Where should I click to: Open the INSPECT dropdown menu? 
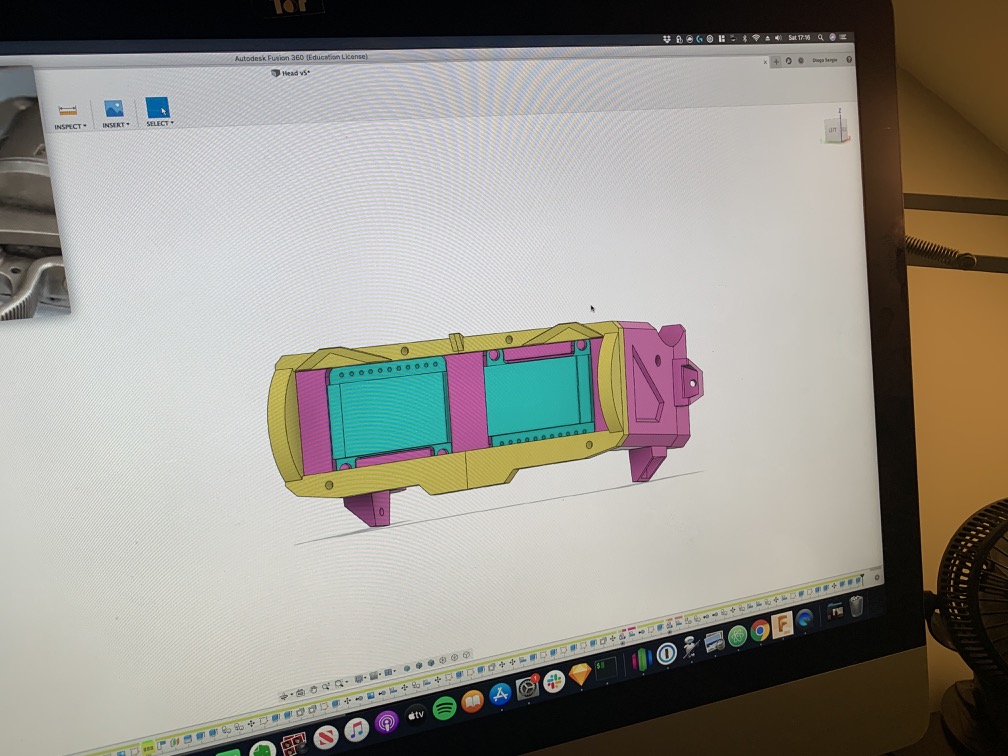pyautogui.click(x=70, y=127)
